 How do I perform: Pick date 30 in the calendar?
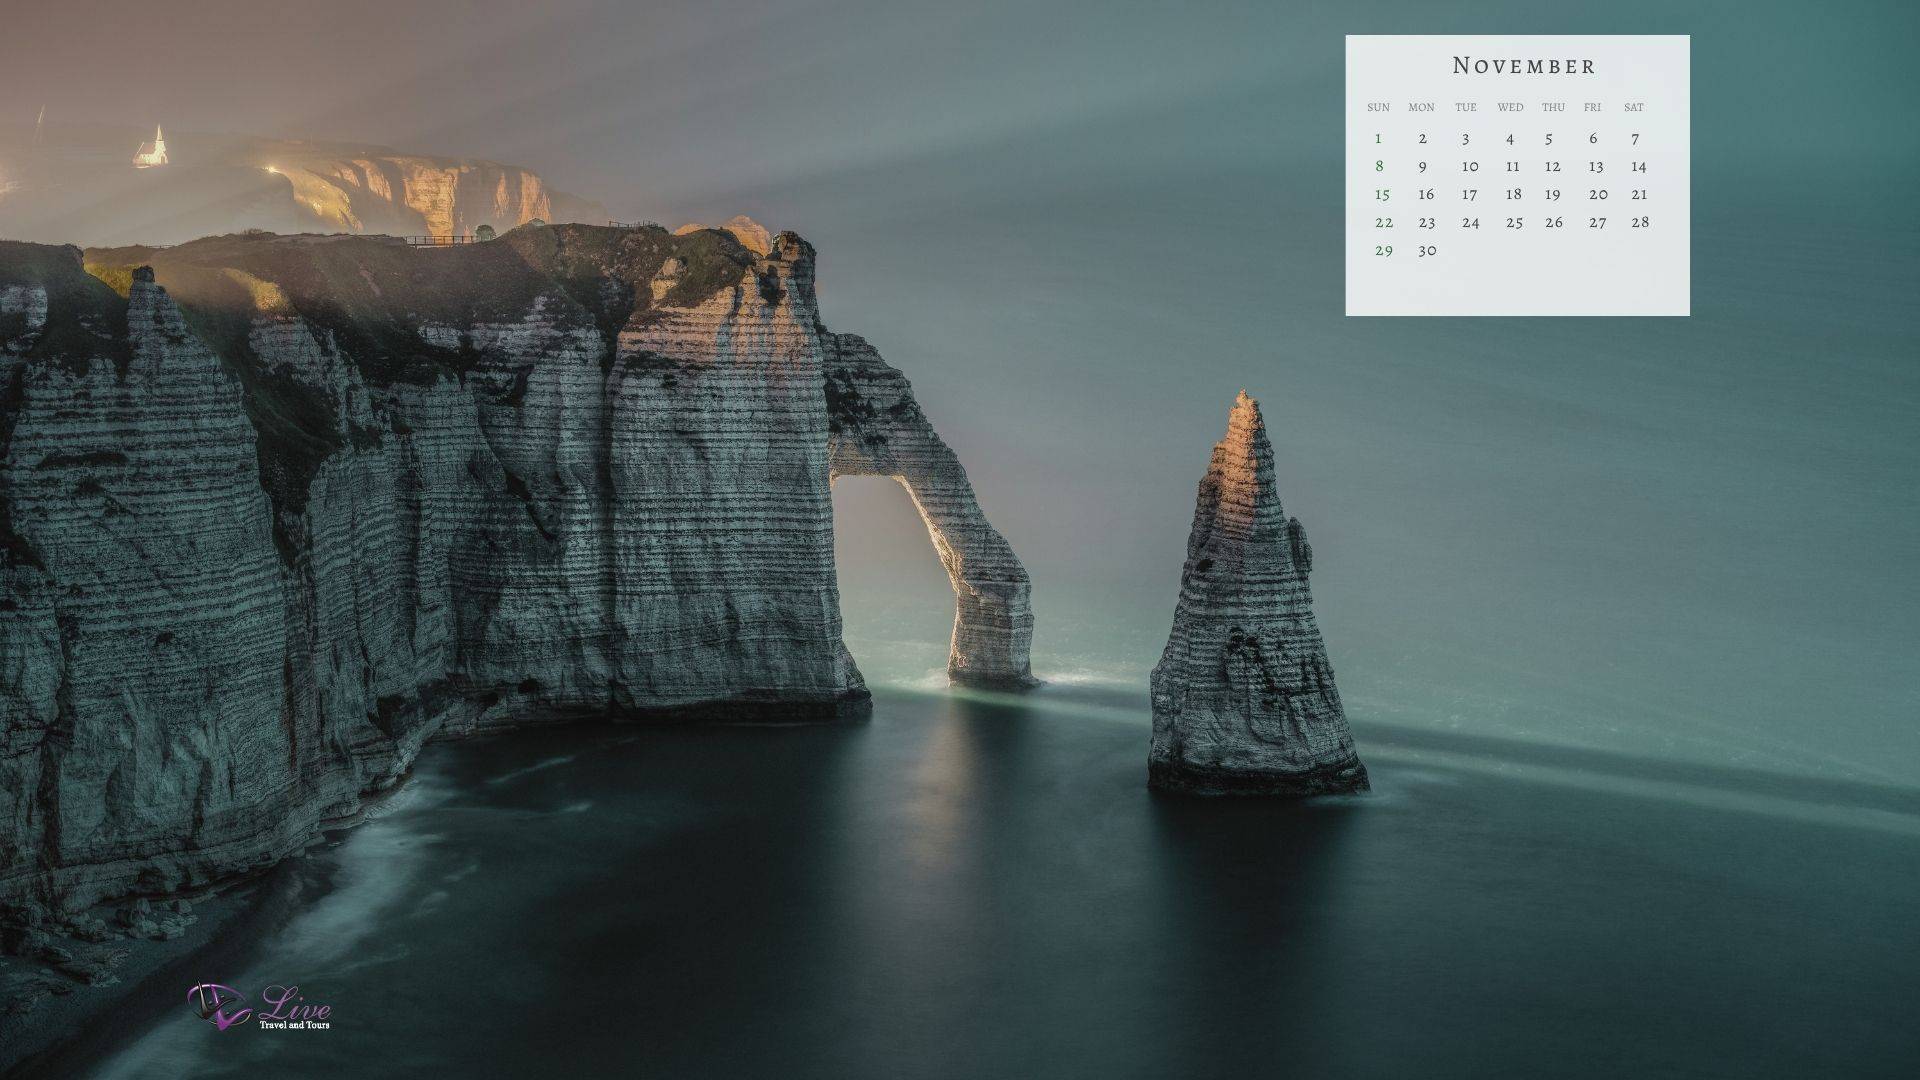[1427, 250]
